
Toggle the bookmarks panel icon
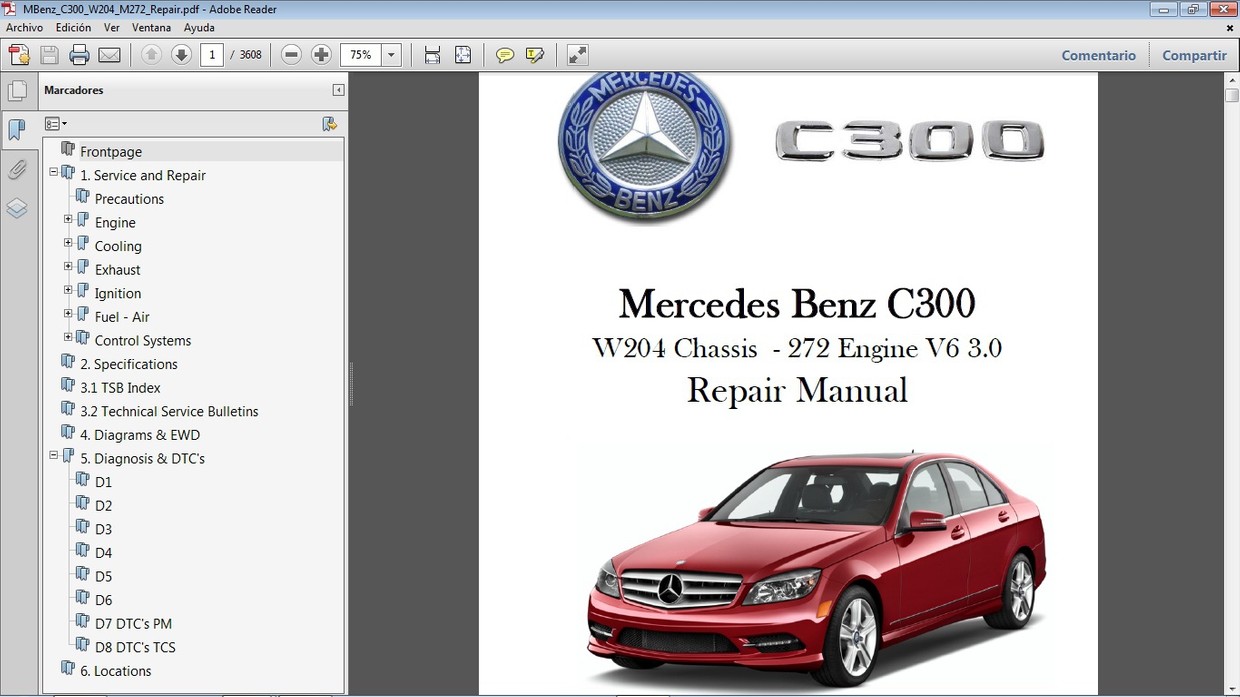17,130
